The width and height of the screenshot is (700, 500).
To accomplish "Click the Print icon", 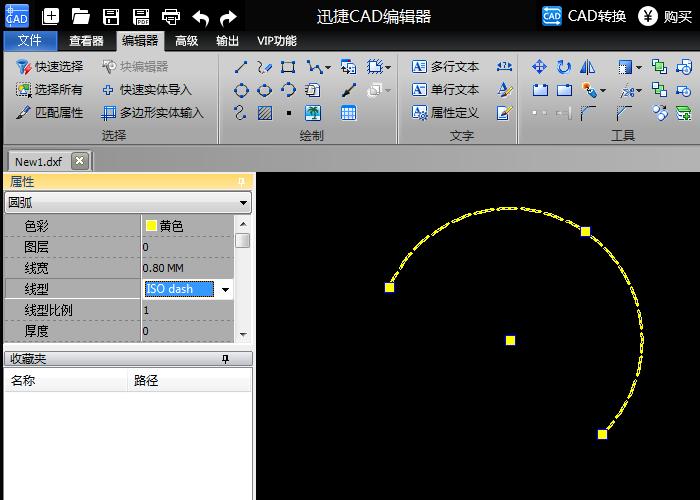I will (171, 16).
